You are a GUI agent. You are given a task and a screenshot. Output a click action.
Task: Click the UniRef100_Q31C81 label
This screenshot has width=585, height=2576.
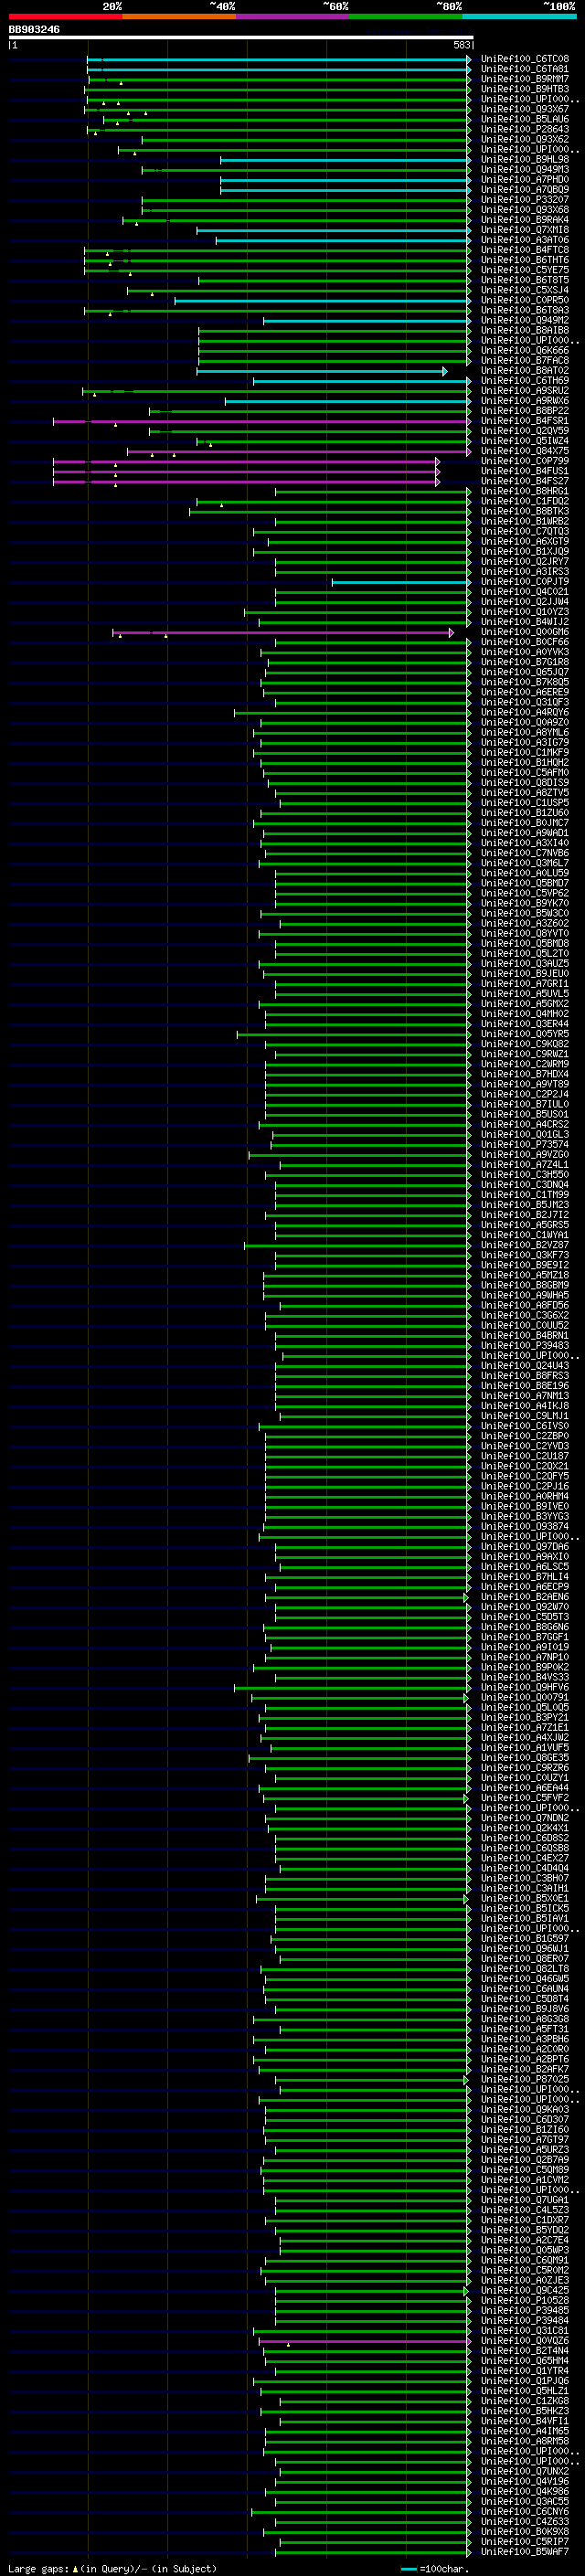[524, 2330]
